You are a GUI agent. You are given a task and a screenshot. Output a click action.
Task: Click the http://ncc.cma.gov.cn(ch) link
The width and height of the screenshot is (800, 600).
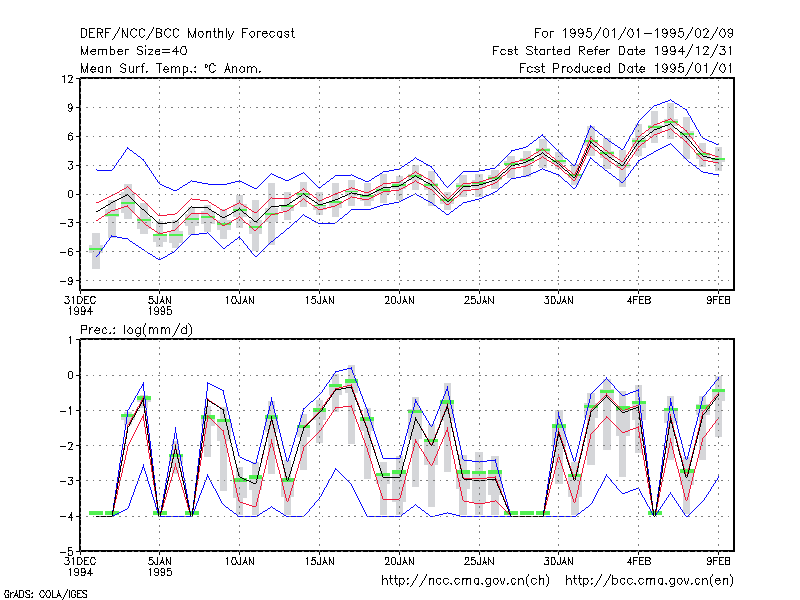point(465,581)
